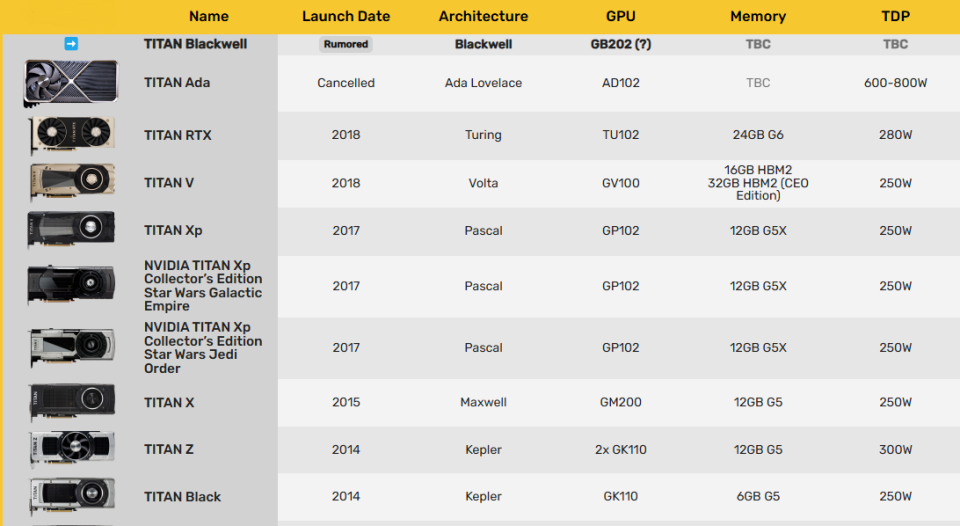Open the TITAN Black card image
The width and height of the screenshot is (960, 526).
[x=72, y=496]
